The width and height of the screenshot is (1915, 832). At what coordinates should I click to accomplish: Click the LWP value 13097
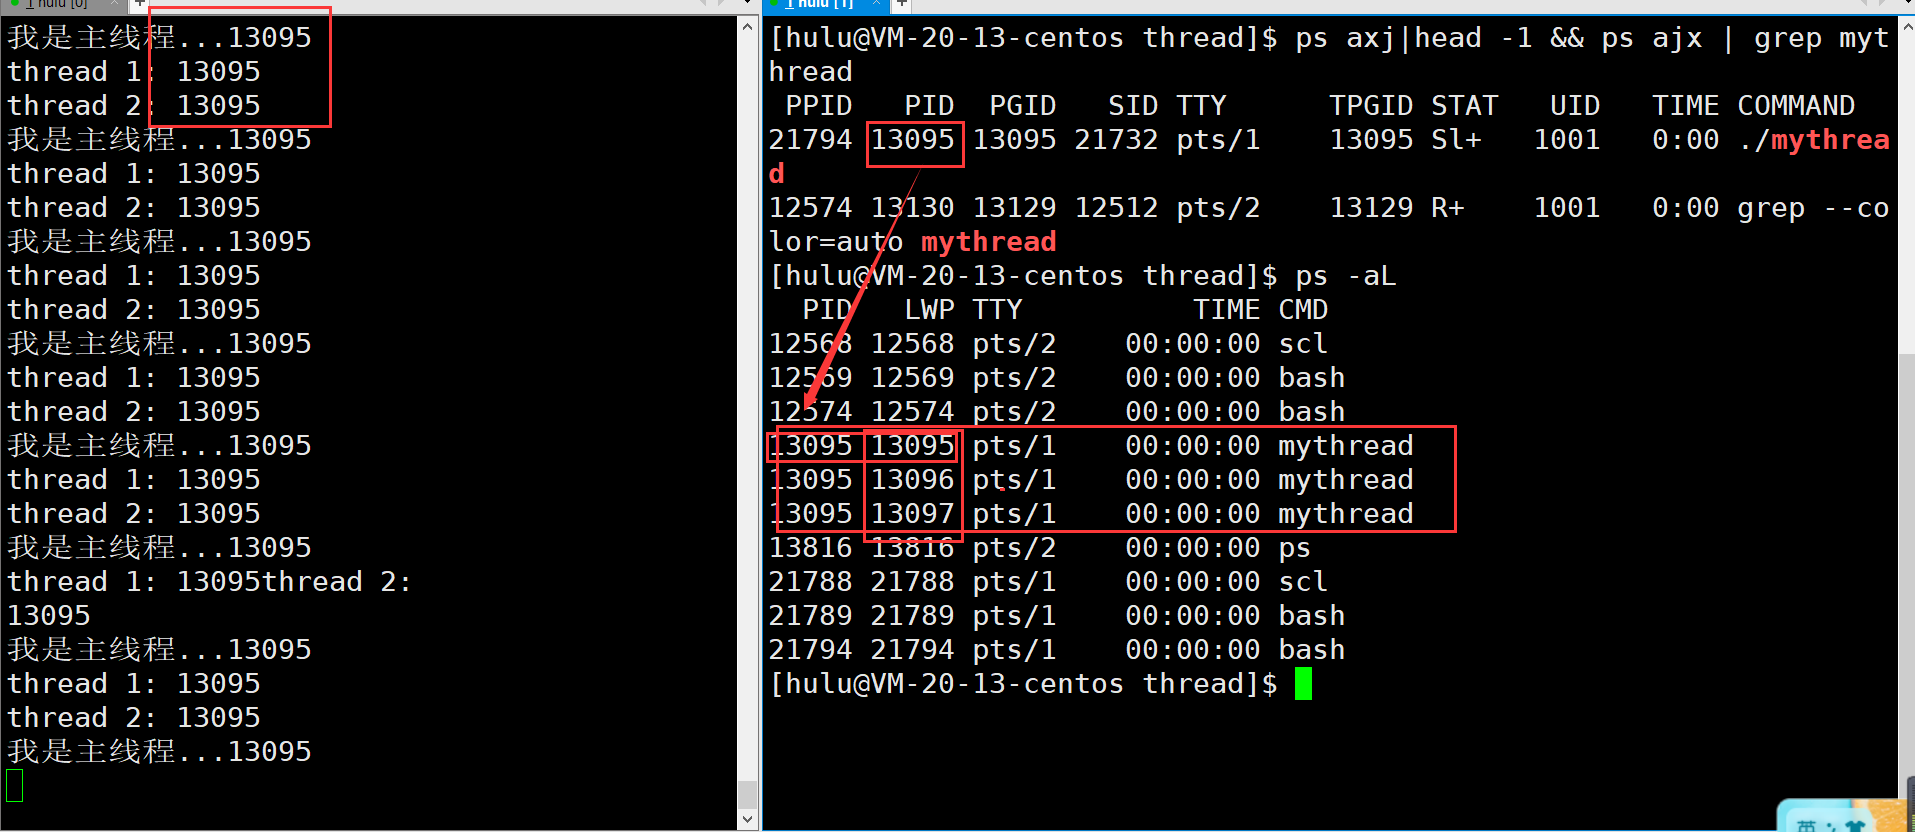coord(912,514)
